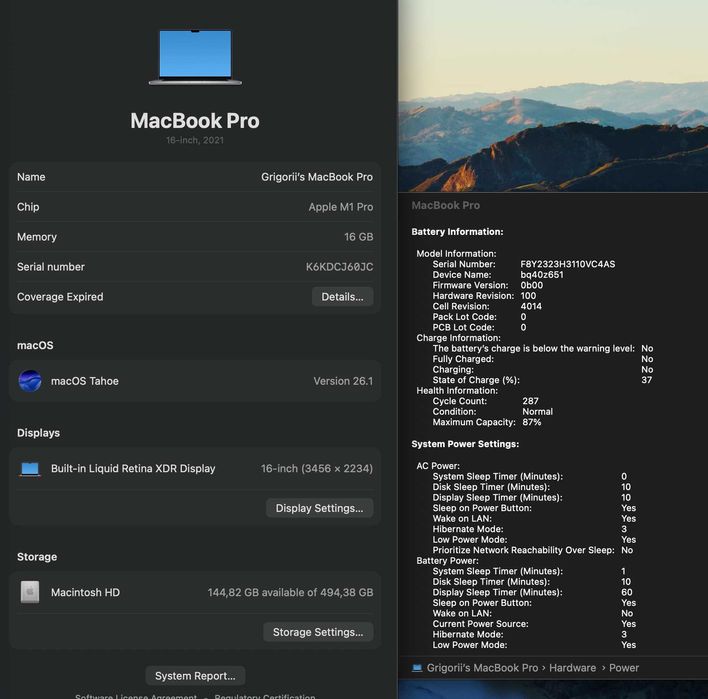Click the memory value 16 GB
The height and width of the screenshot is (699, 708).
[x=359, y=237]
